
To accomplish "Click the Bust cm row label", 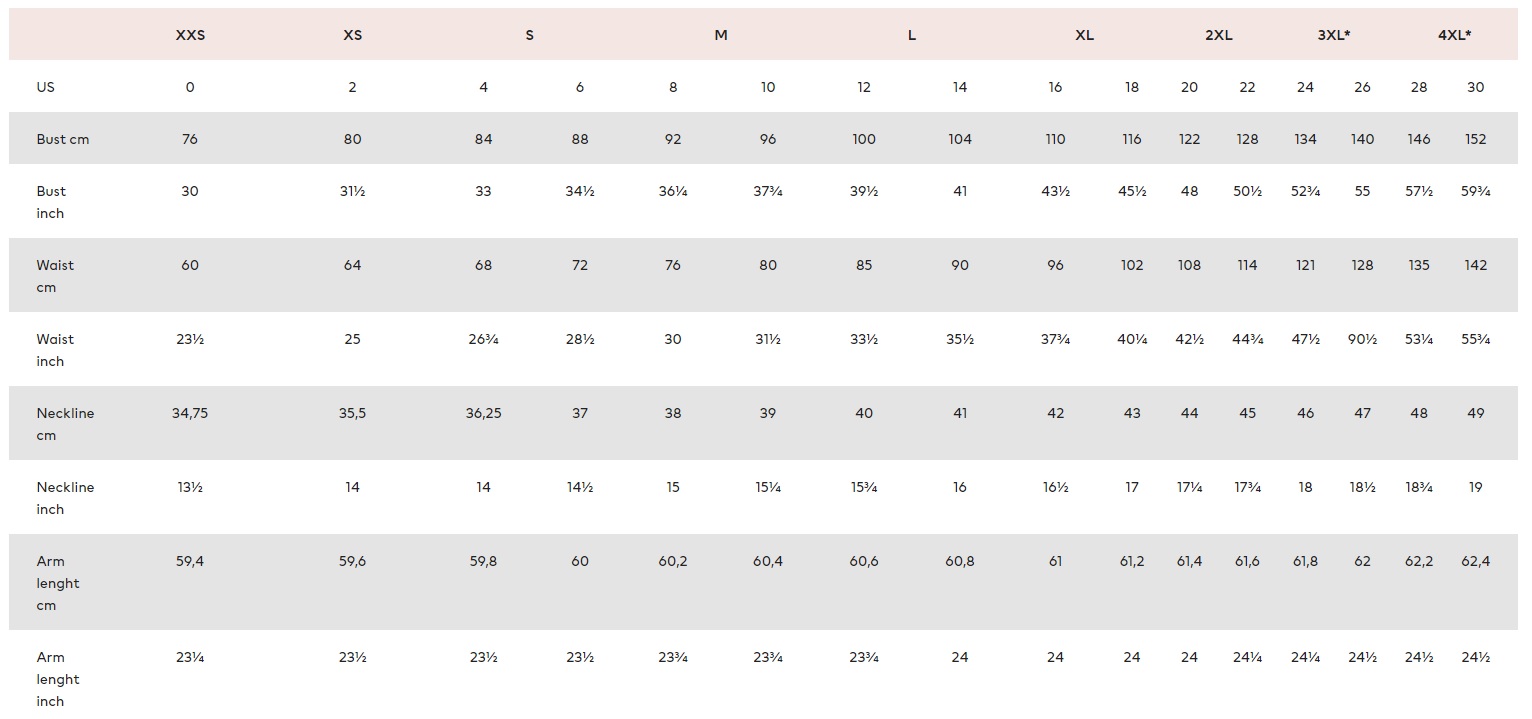I will (63, 139).
